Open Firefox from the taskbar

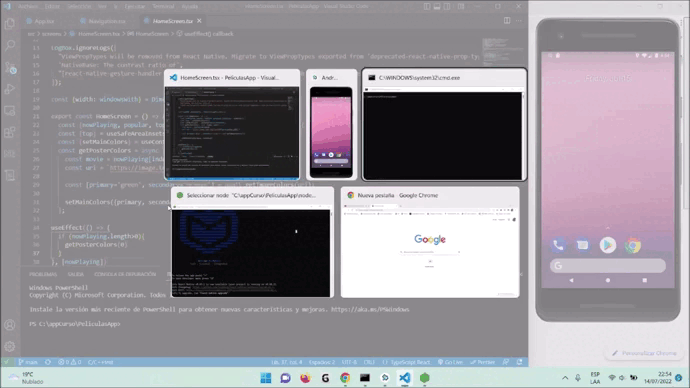305,378
